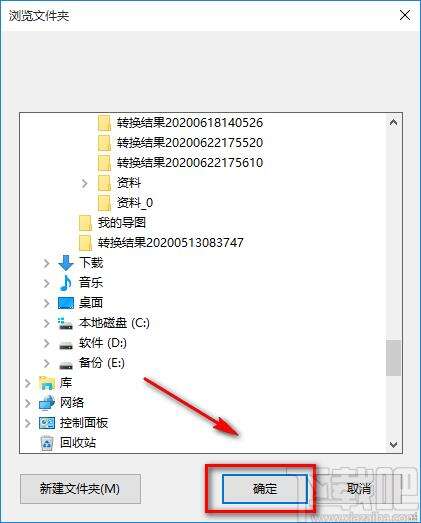
Task: Click the Local Disk (C:) drive icon
Action: [65, 323]
